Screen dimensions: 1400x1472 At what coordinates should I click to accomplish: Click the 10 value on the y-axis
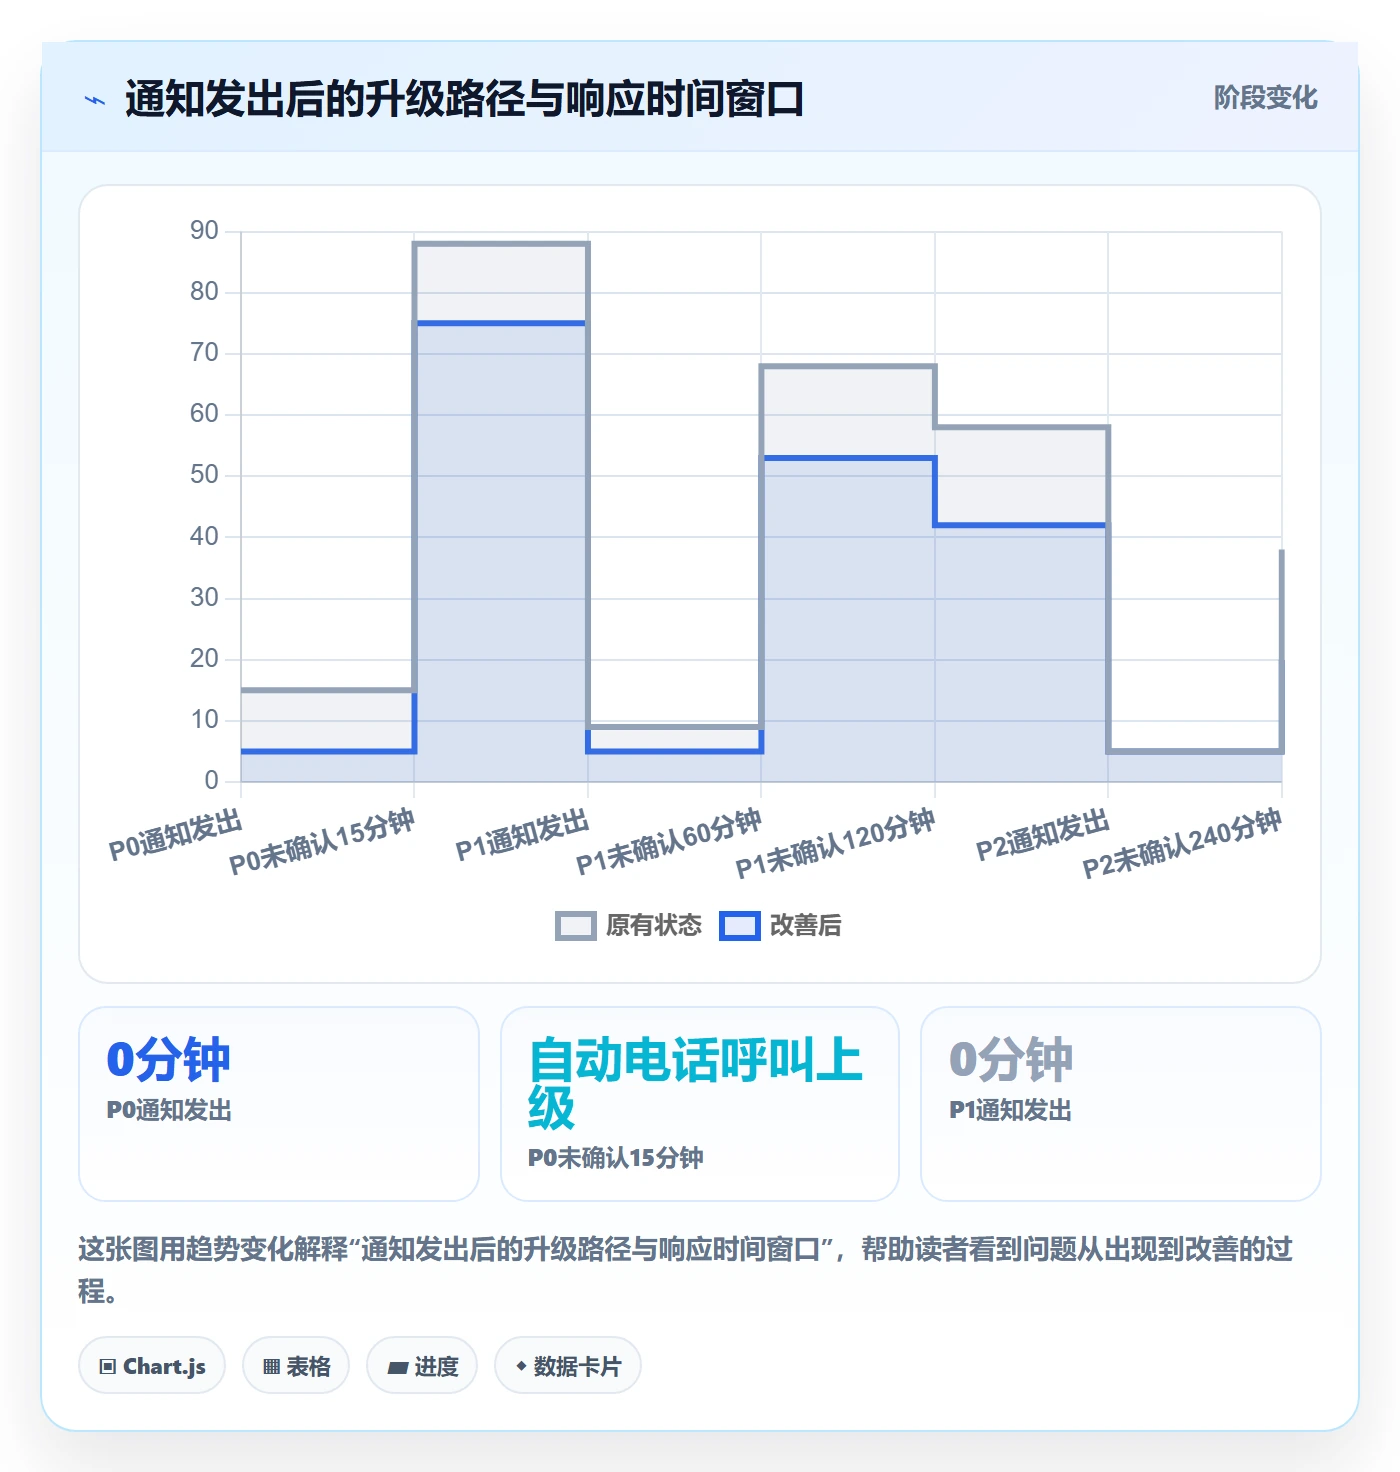pyautogui.click(x=204, y=720)
